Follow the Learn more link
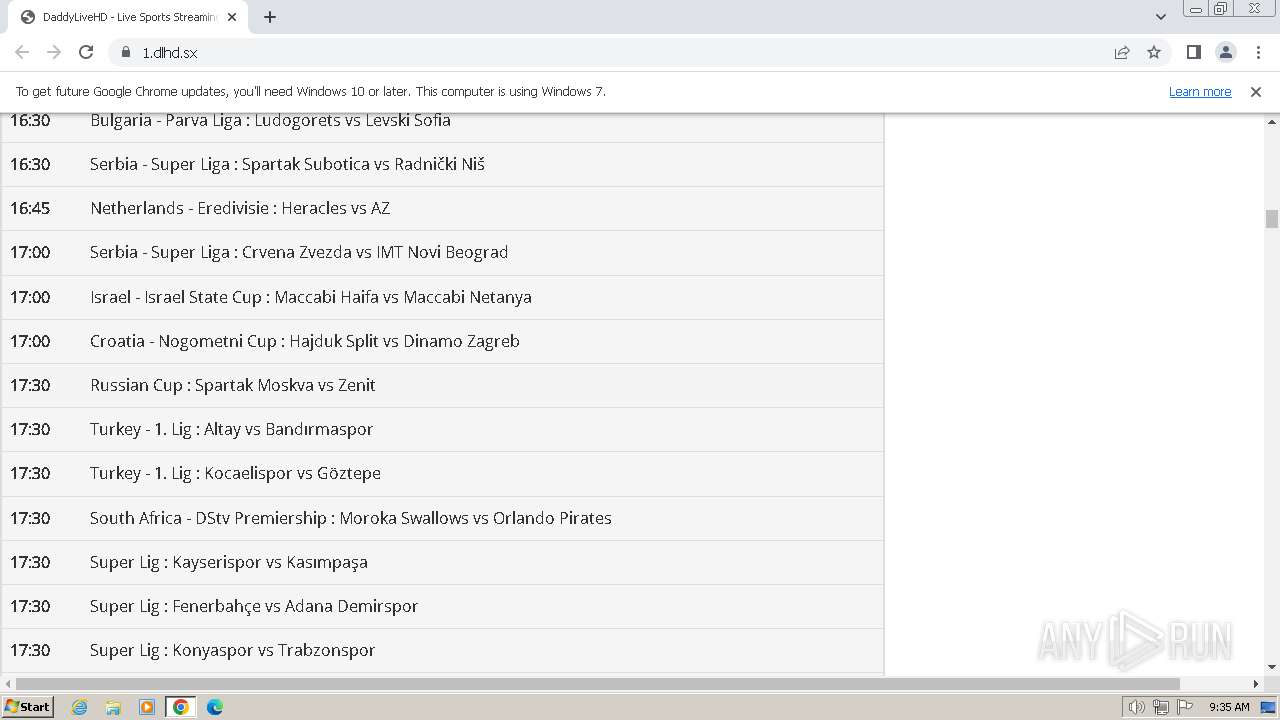 coord(1200,91)
